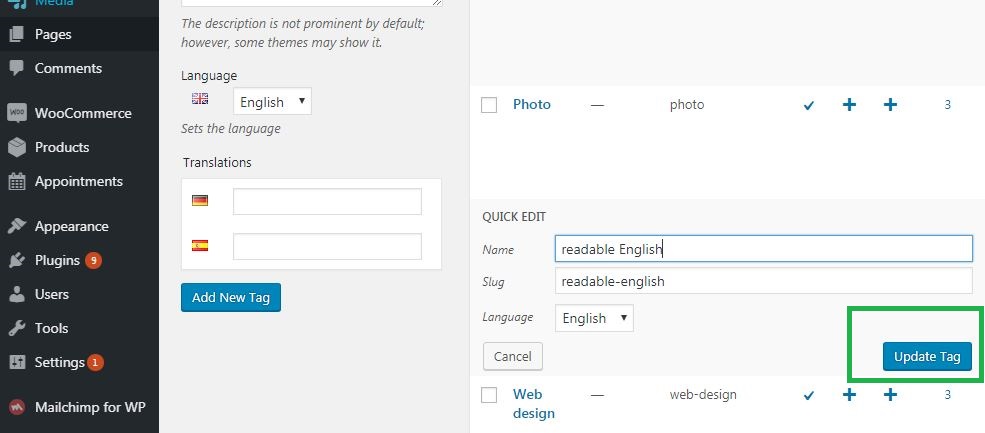Click the Add New Tag button
Image resolution: width=985 pixels, height=433 pixels.
pyautogui.click(x=231, y=297)
